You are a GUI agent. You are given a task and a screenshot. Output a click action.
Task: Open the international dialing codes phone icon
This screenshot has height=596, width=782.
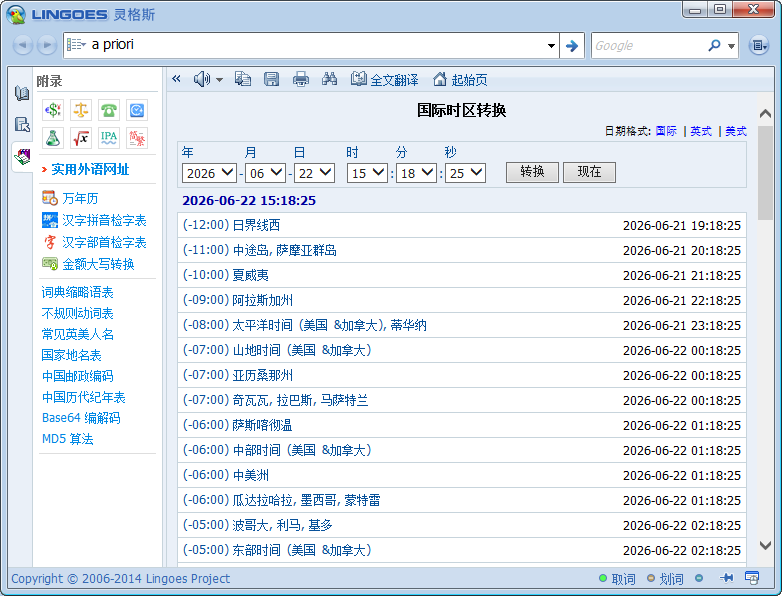pyautogui.click(x=109, y=110)
